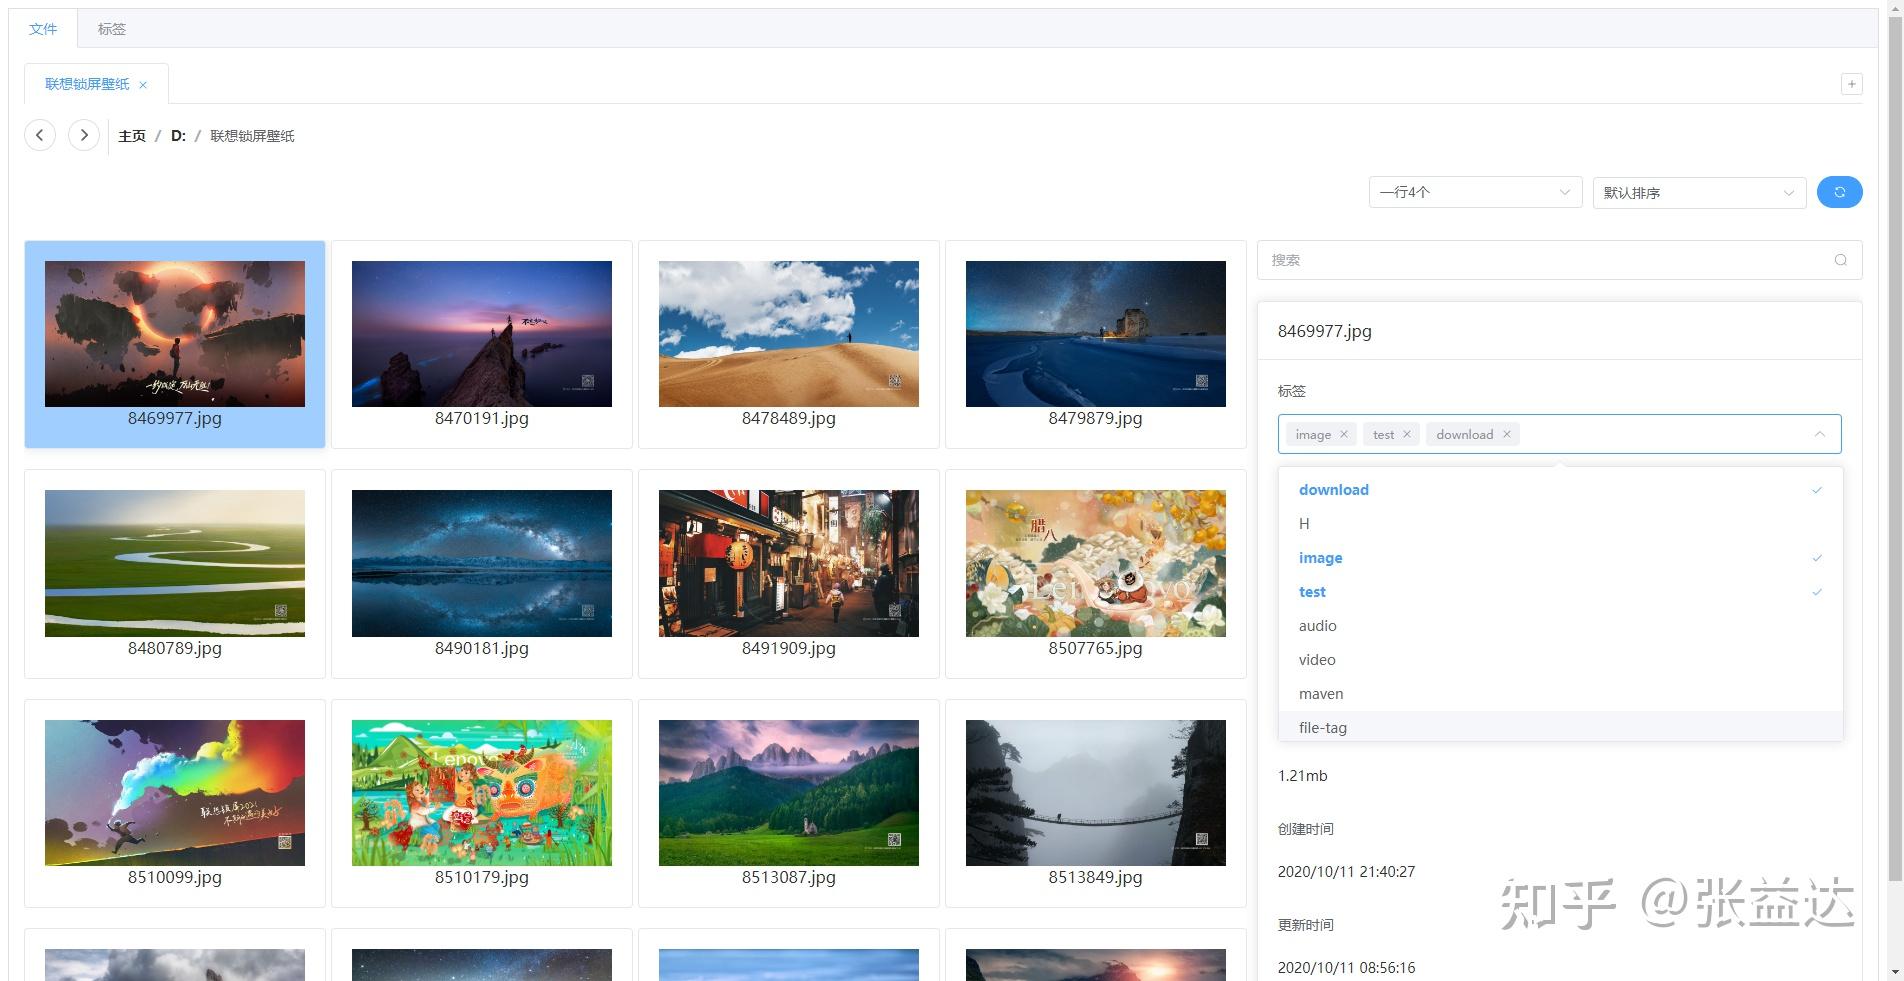Select thumbnail 8490181.jpg
Viewport: 1904px width, 981px height.
click(x=482, y=574)
